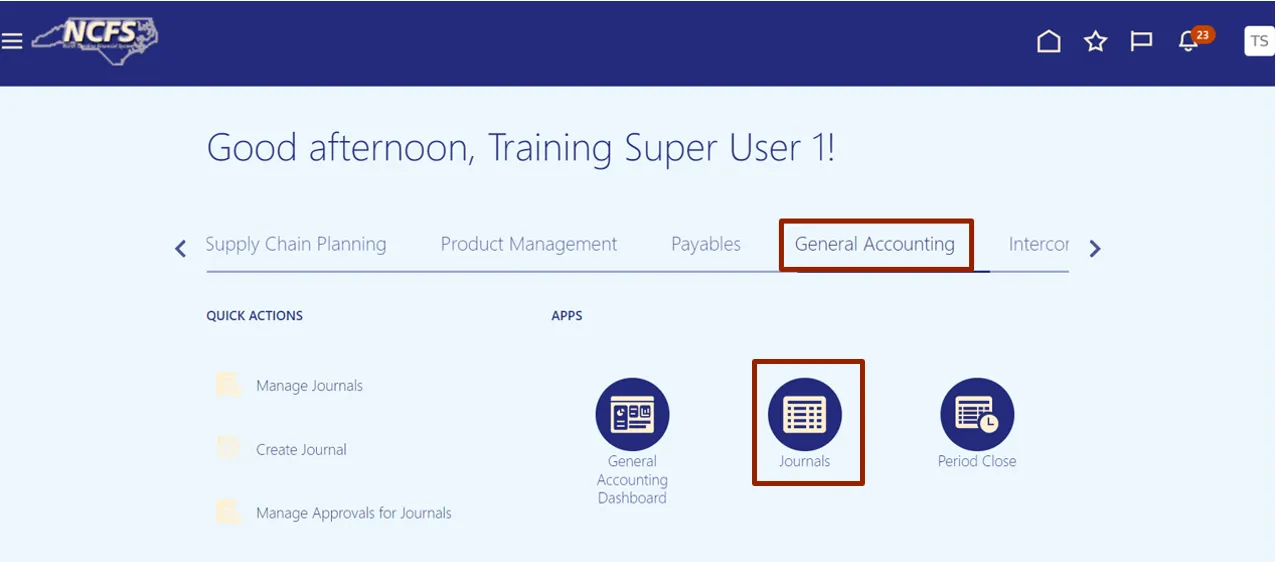Click the QUICK ACTIONS heading
Image resolution: width=1276 pixels, height=562 pixels.
[x=254, y=316]
